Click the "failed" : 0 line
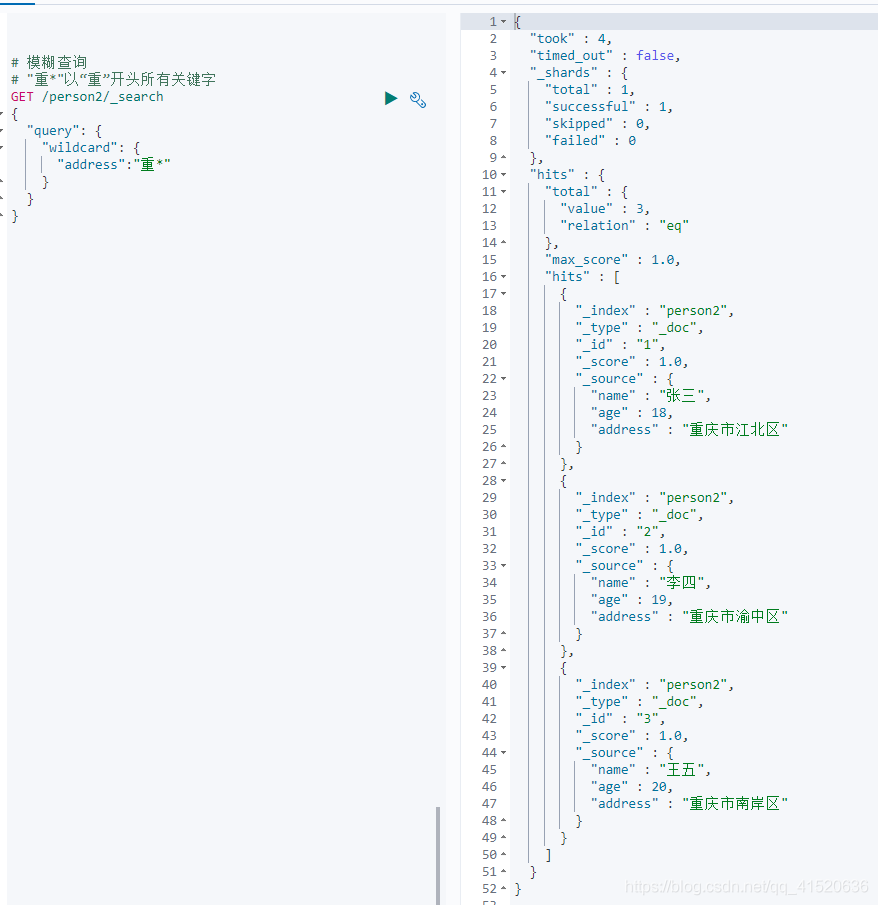 [x=591, y=141]
